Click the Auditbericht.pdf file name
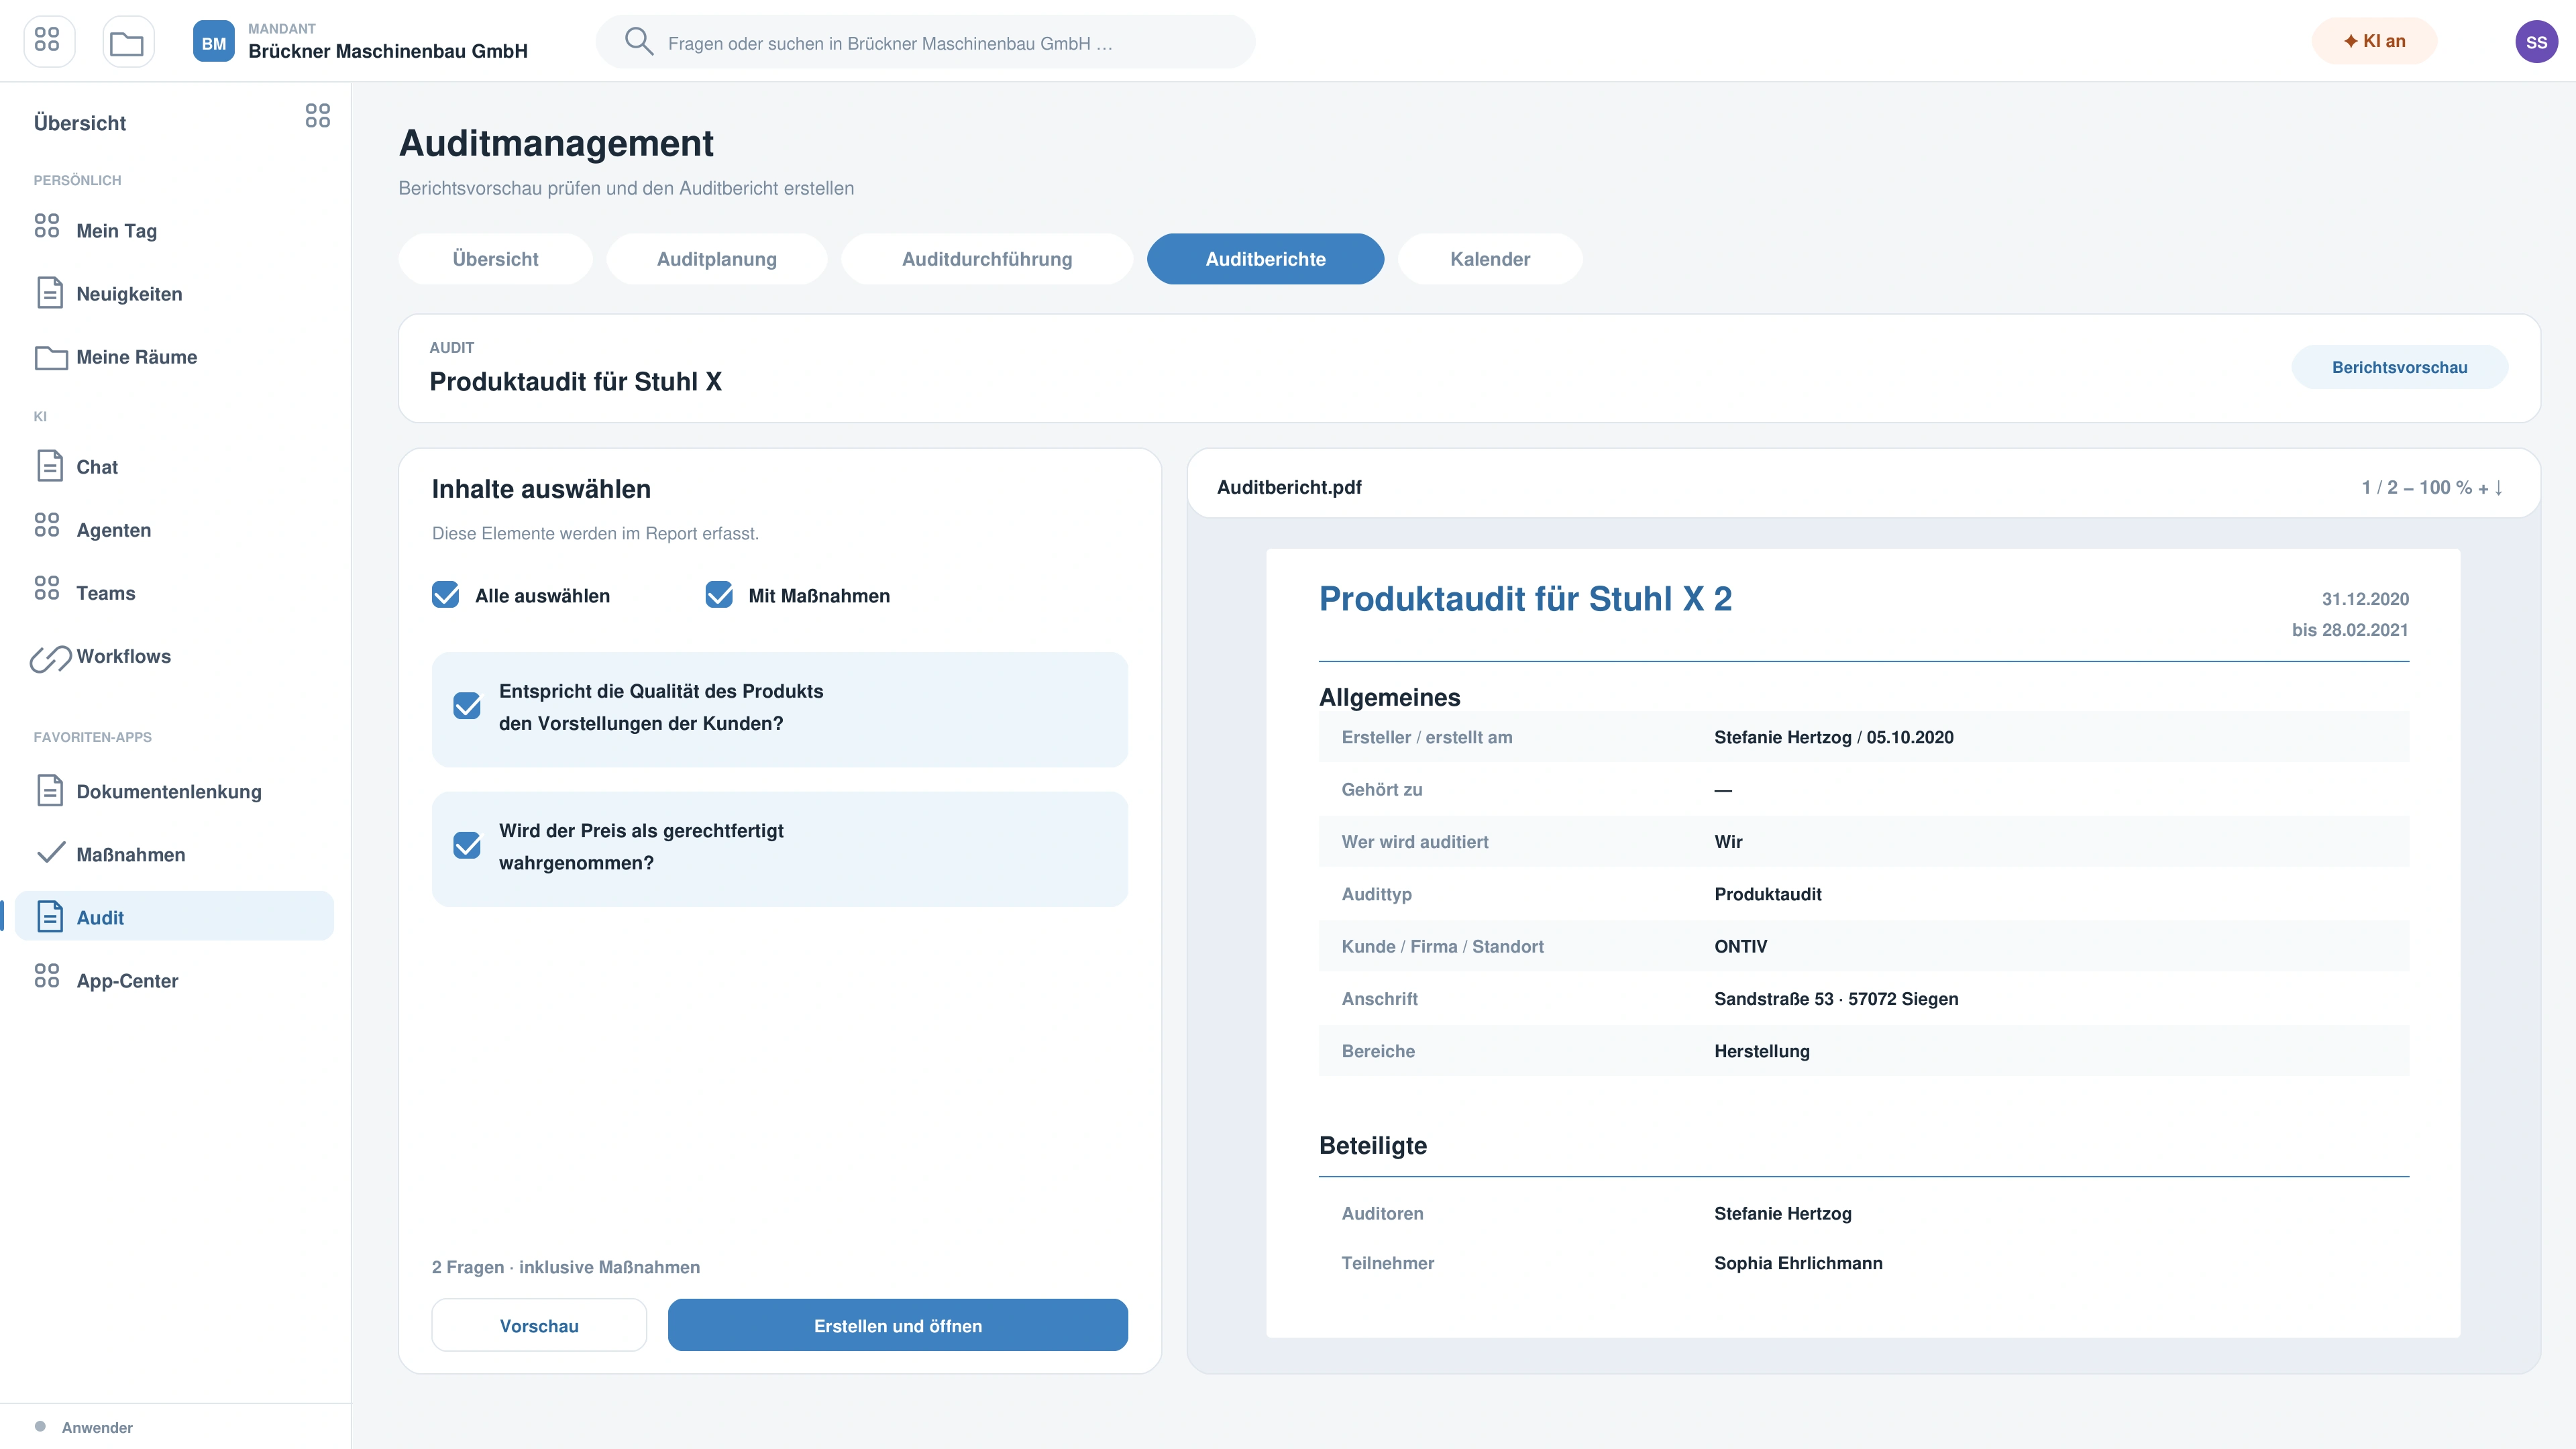This screenshot has height=1449, width=2576. 1288,487
